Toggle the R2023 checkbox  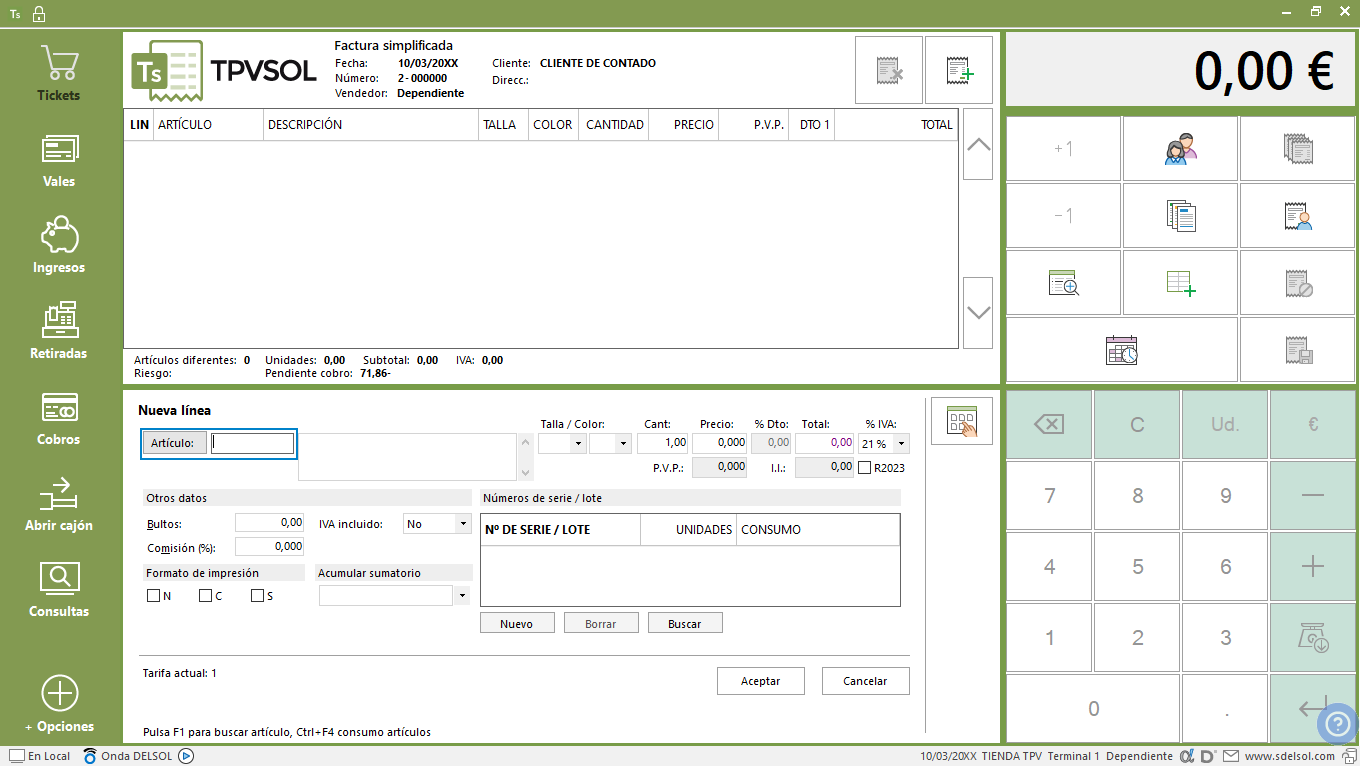click(865, 467)
